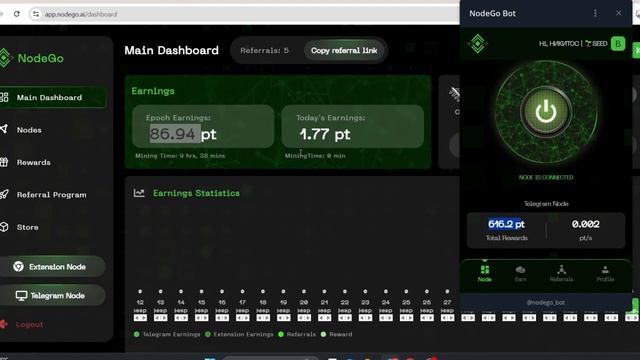640x360 pixels.
Task: Toggle the node power button in NodeGo Bot
Action: click(546, 111)
